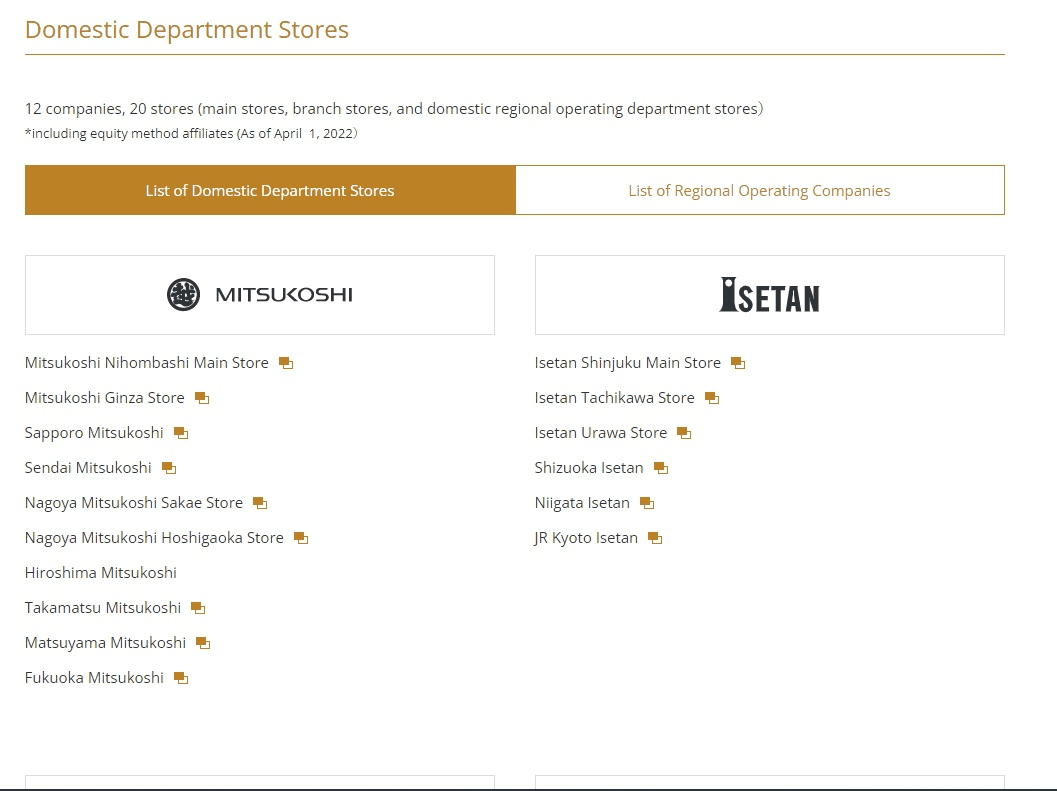Viewport: 1057px width, 791px height.
Task: Click the Mitsukoshi logo banner
Action: [260, 295]
